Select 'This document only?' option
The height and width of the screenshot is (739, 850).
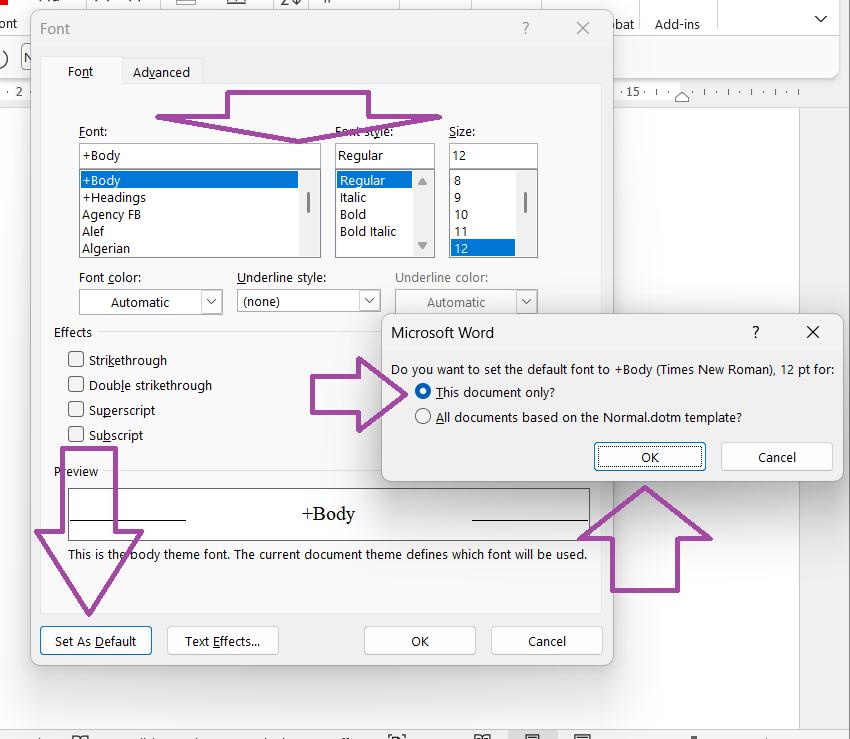(x=423, y=391)
